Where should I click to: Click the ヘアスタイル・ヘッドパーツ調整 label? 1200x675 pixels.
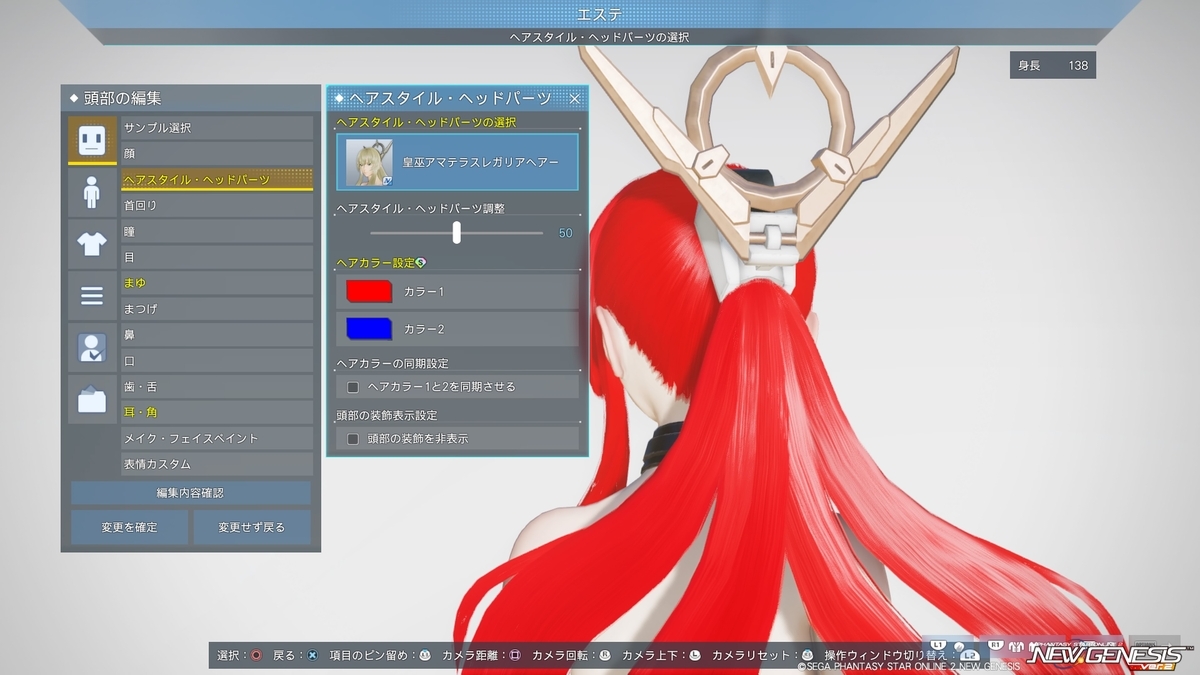click(420, 208)
